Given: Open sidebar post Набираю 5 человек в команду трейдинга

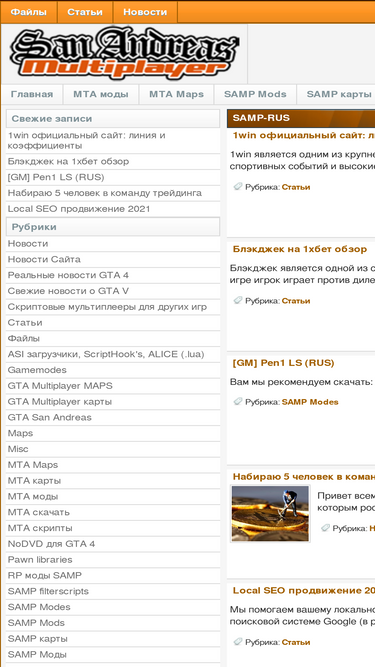Looking at the screenshot, I should click(x=105, y=193).
